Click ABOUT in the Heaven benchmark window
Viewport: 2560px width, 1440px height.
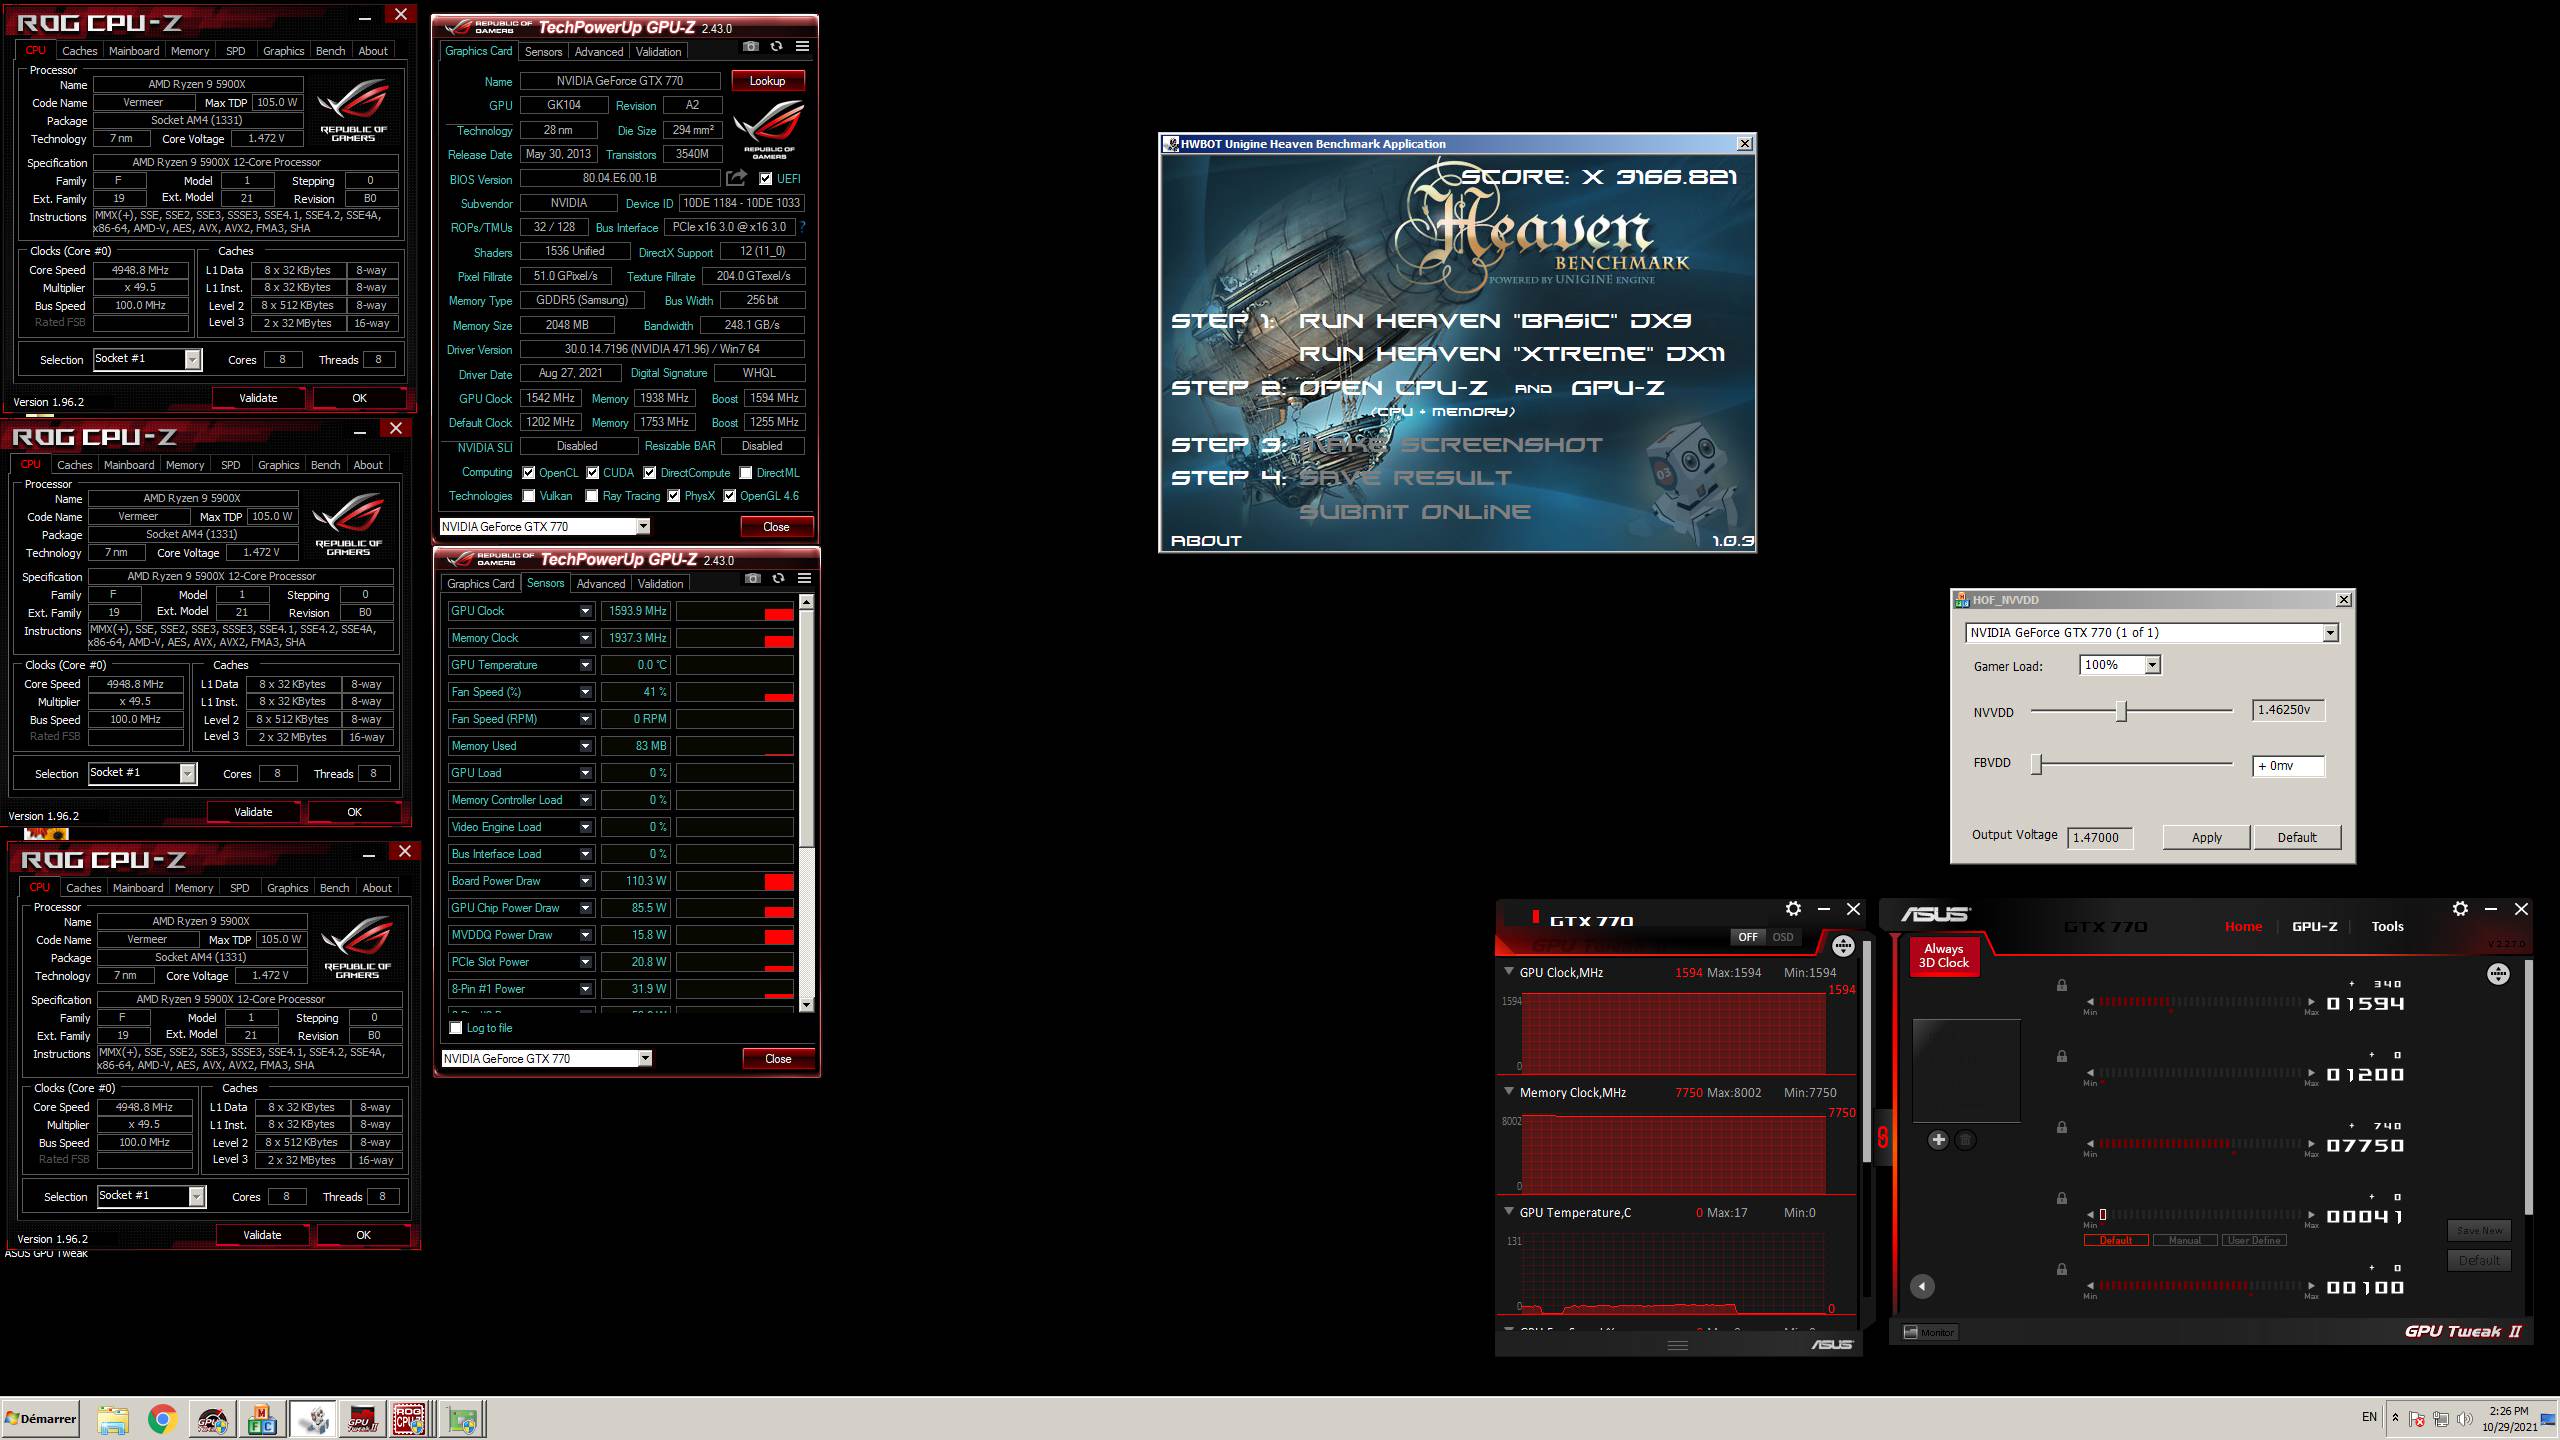tap(1206, 541)
